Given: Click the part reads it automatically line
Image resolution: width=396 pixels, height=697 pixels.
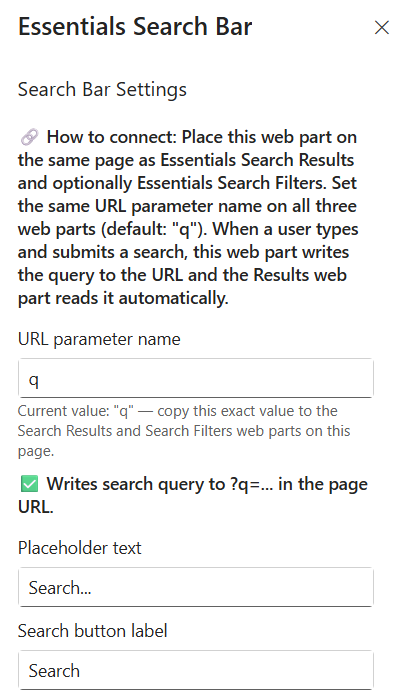Looking at the screenshot, I should pyautogui.click(x=123, y=298).
